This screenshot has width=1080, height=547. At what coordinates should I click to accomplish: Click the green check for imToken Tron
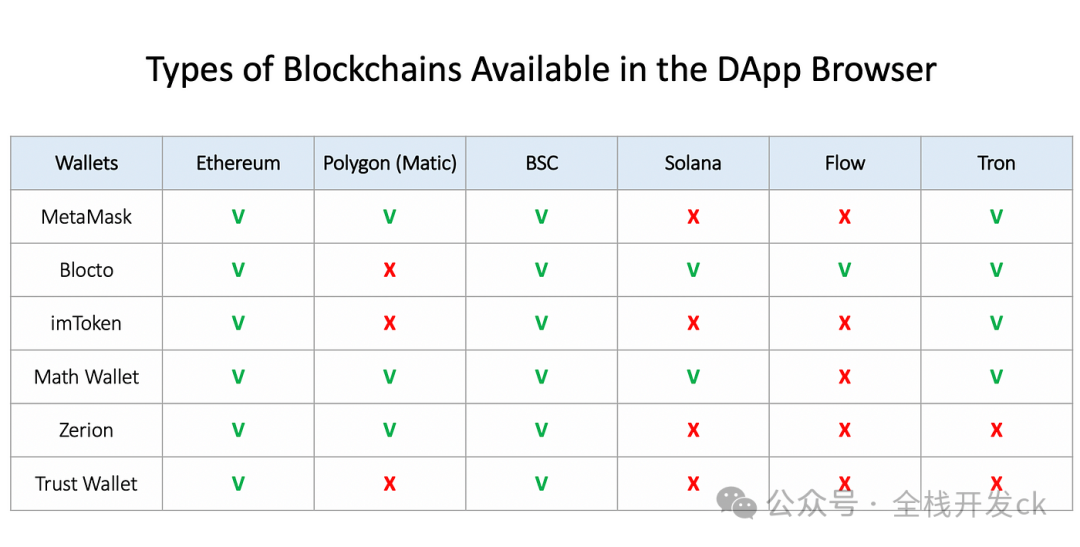996,323
